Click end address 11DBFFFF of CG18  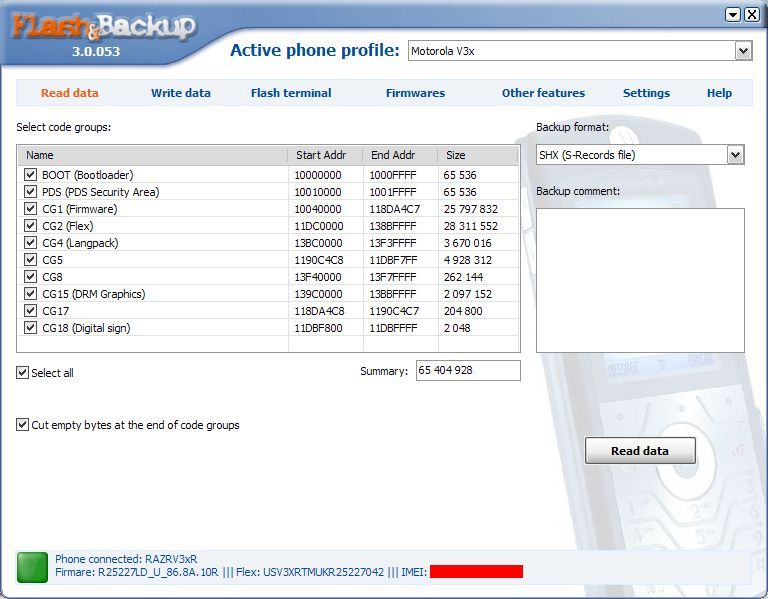[393, 328]
